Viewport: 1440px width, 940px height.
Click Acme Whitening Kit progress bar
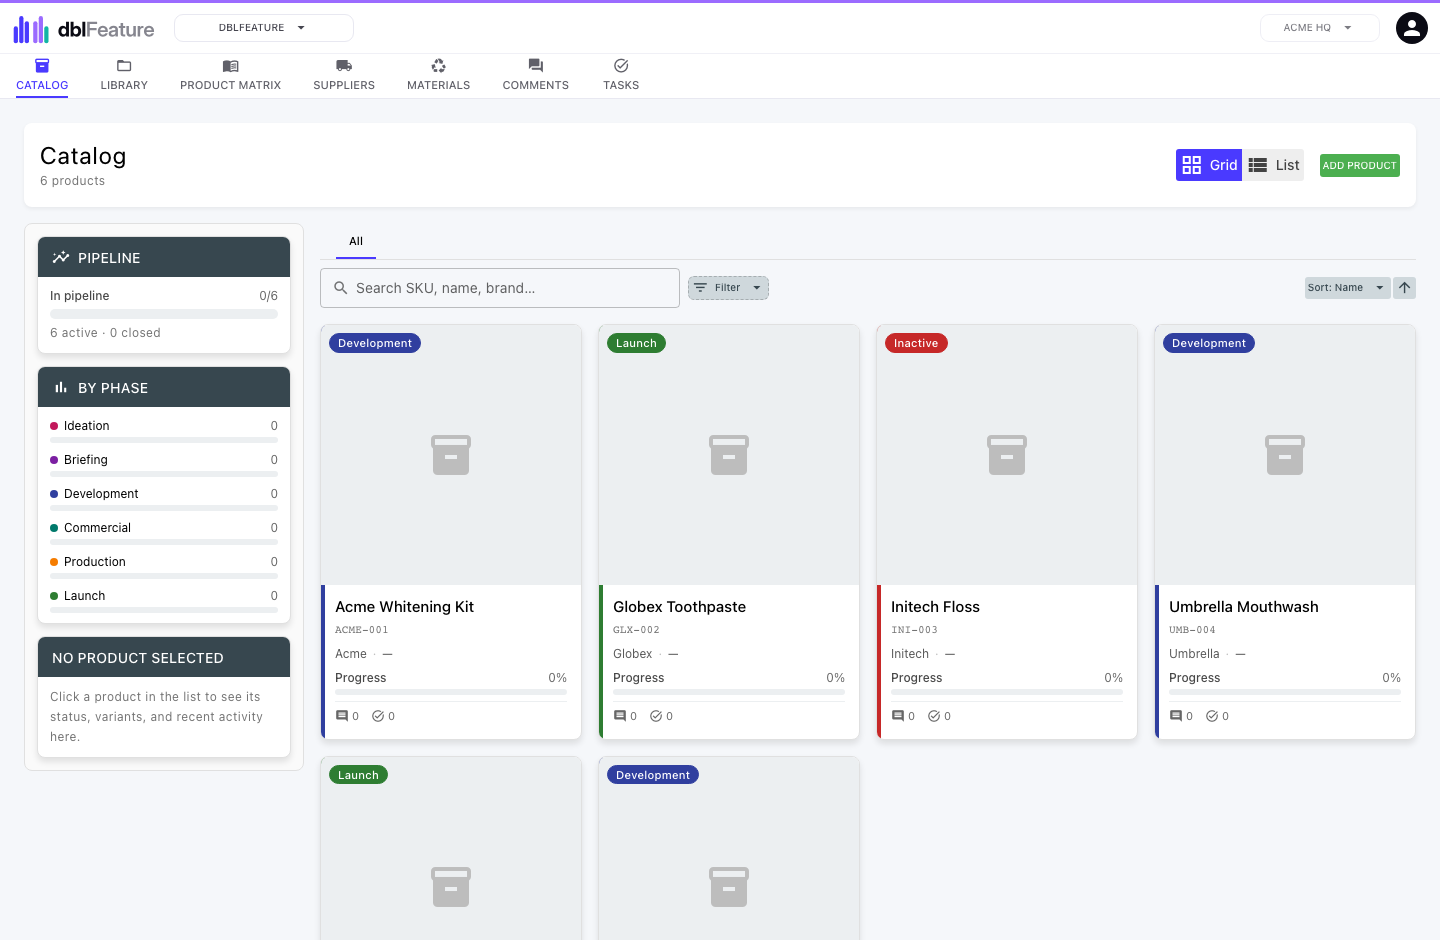pos(451,692)
